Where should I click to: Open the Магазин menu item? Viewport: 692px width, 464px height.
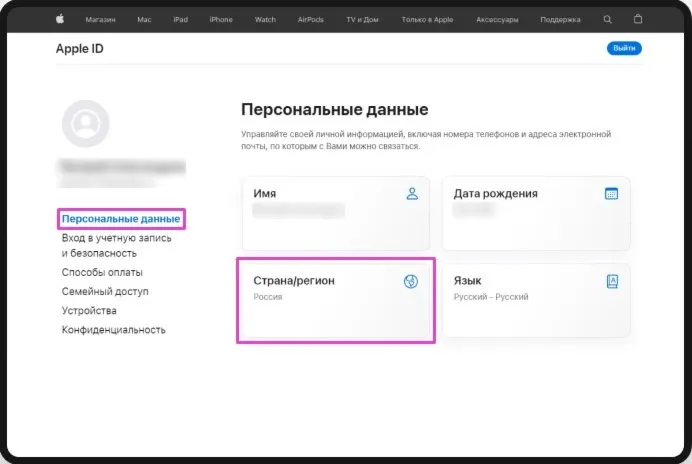(x=100, y=20)
